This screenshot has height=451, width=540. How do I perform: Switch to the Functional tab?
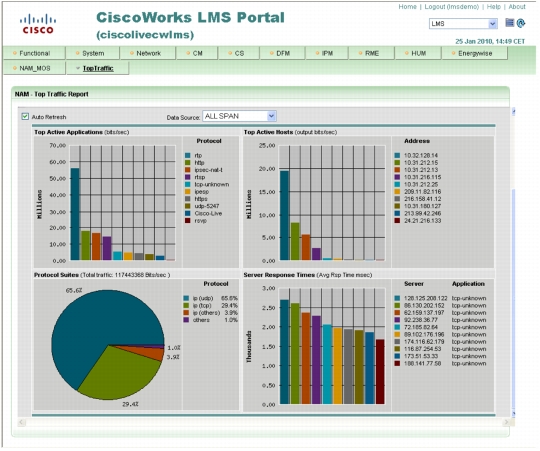pos(34,53)
